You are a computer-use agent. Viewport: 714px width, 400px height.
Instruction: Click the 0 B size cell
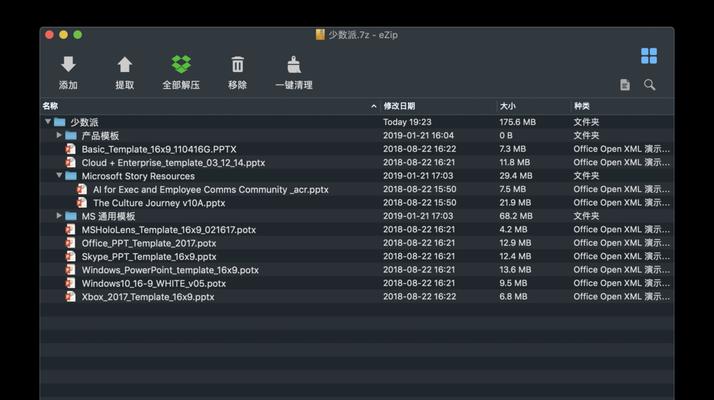(x=505, y=135)
